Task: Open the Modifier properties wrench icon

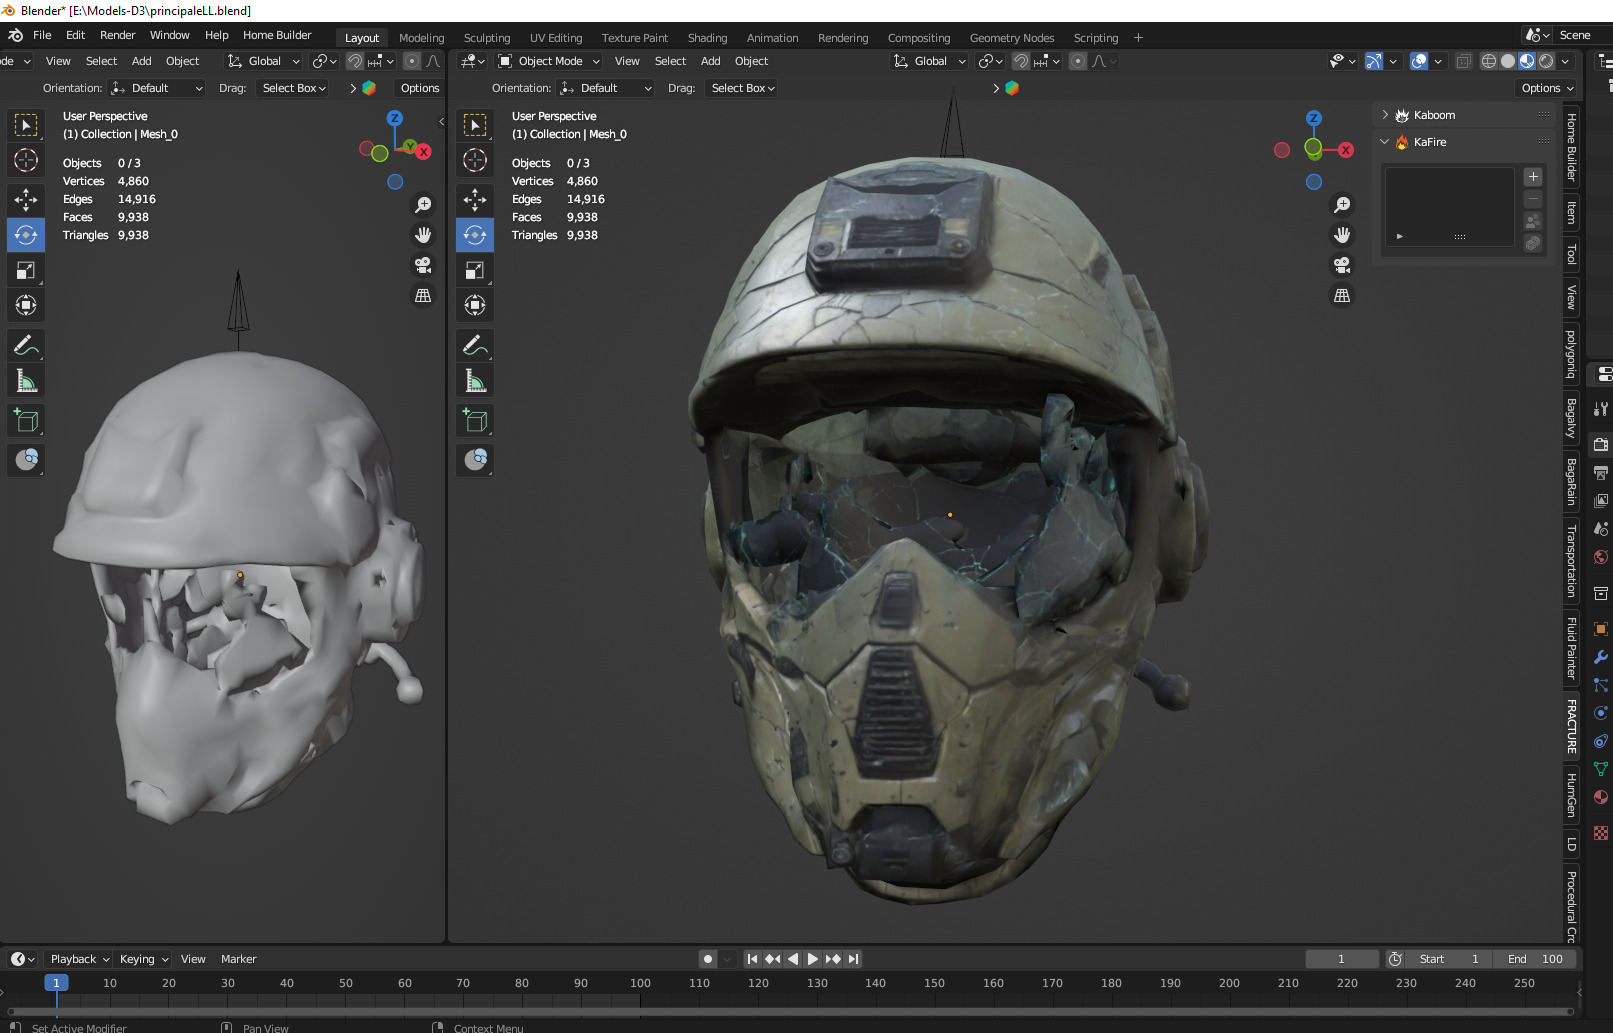Action: (x=1601, y=657)
